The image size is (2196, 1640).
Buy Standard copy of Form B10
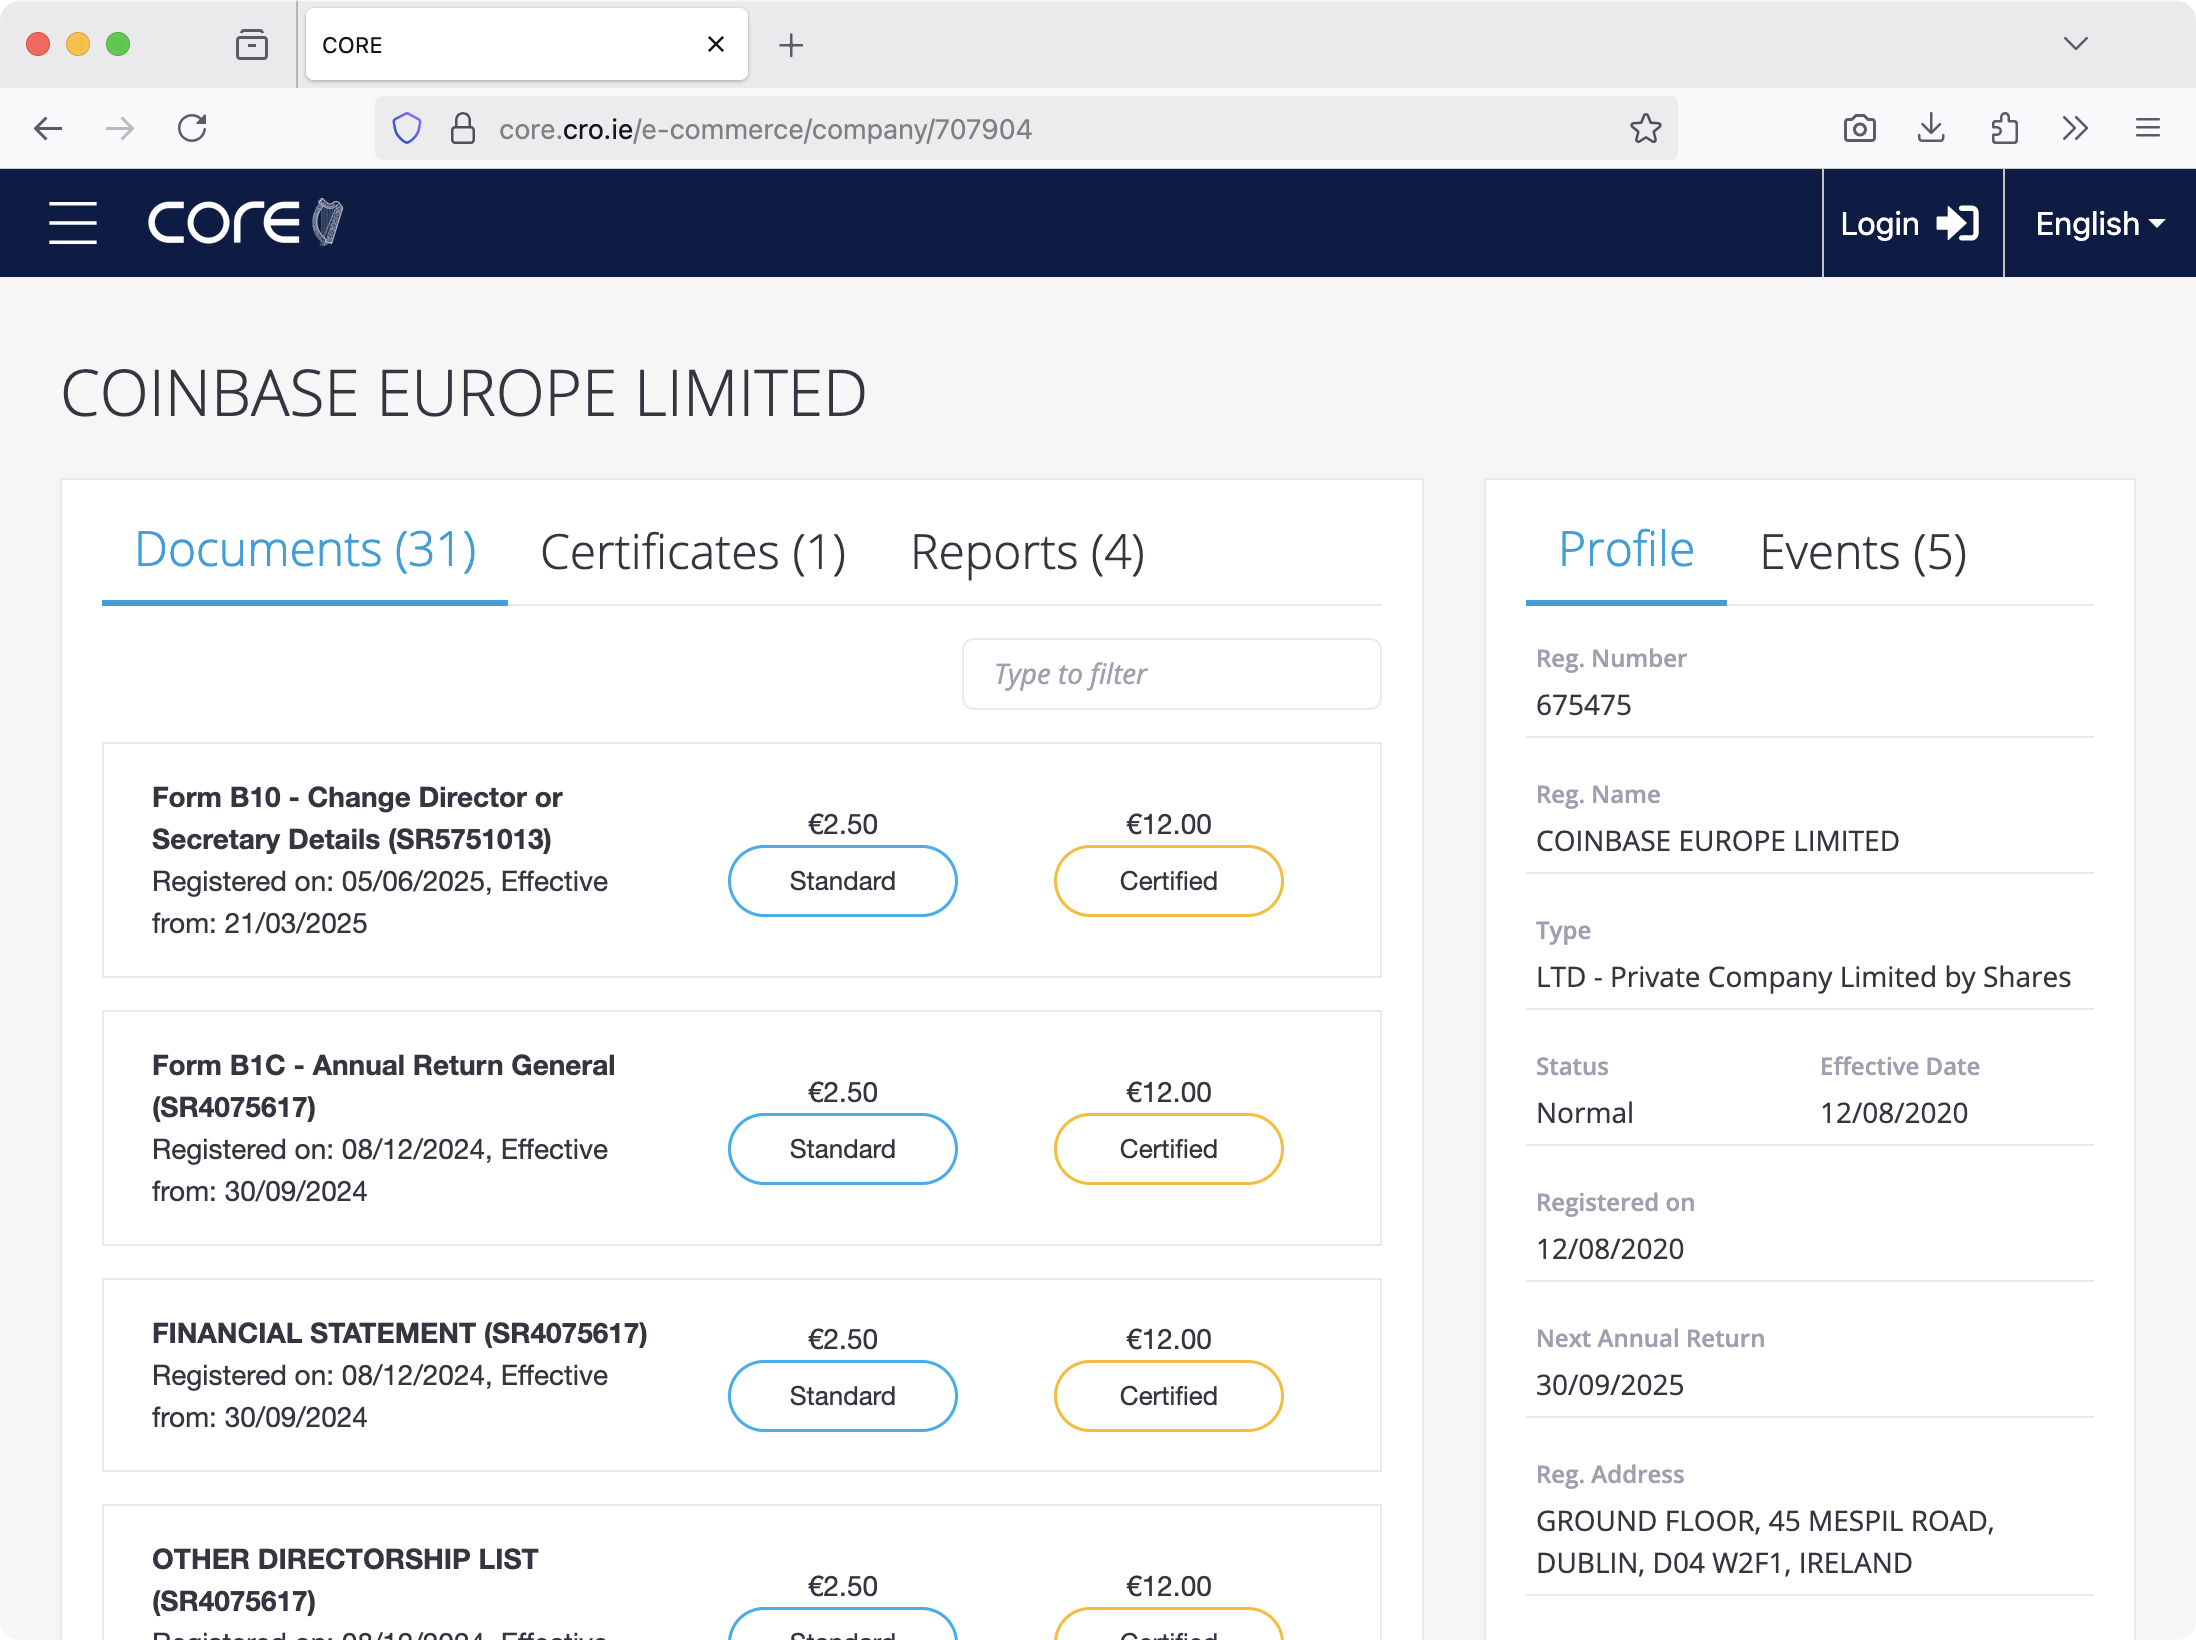click(842, 881)
